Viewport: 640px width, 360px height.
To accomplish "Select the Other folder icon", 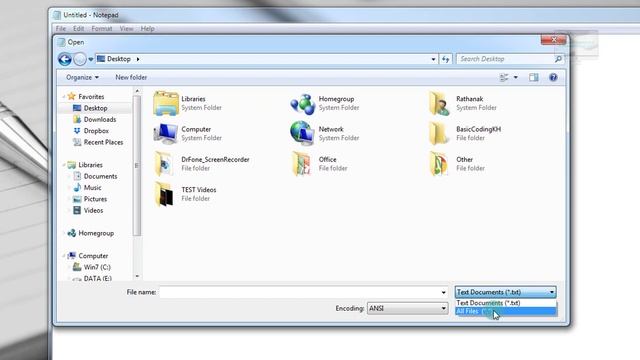I will 439,164.
